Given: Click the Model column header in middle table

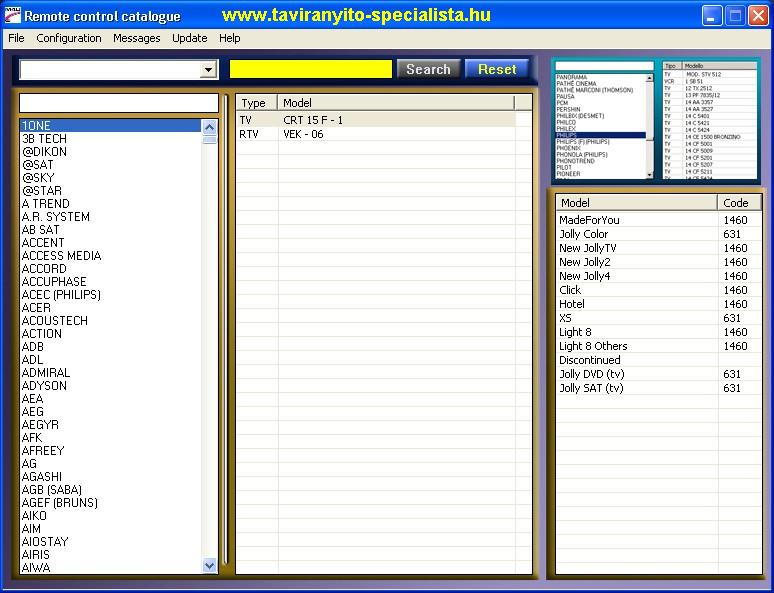Looking at the screenshot, I should point(396,103).
